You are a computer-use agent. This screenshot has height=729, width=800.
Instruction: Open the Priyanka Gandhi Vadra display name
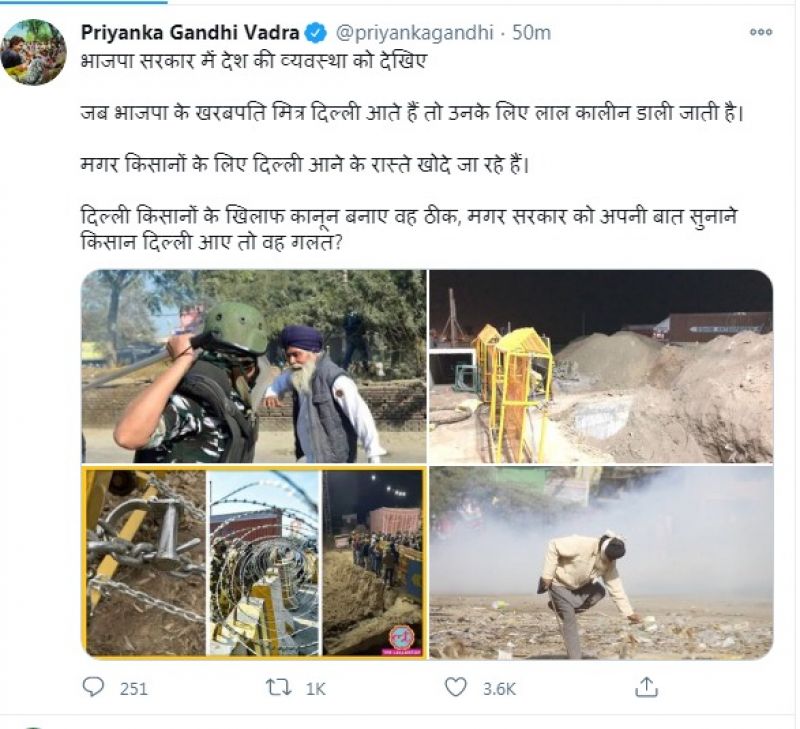190,33
